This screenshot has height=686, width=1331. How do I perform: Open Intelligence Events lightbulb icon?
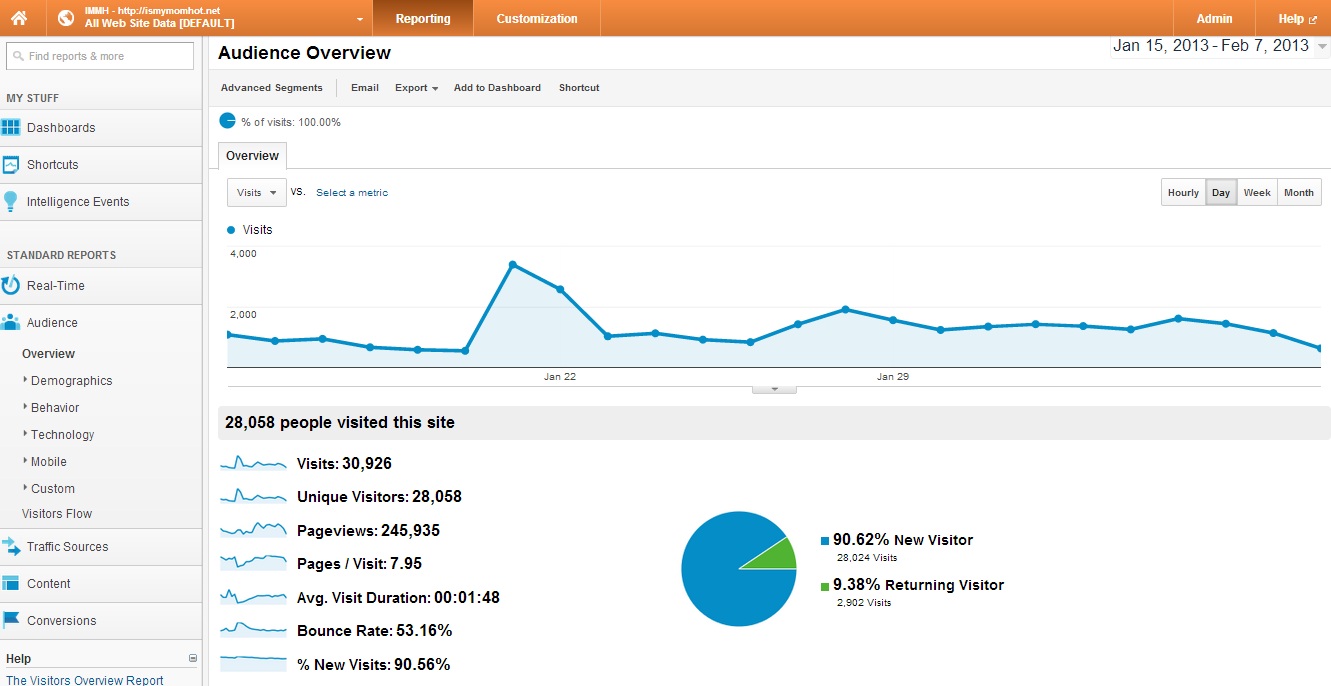click(11, 202)
